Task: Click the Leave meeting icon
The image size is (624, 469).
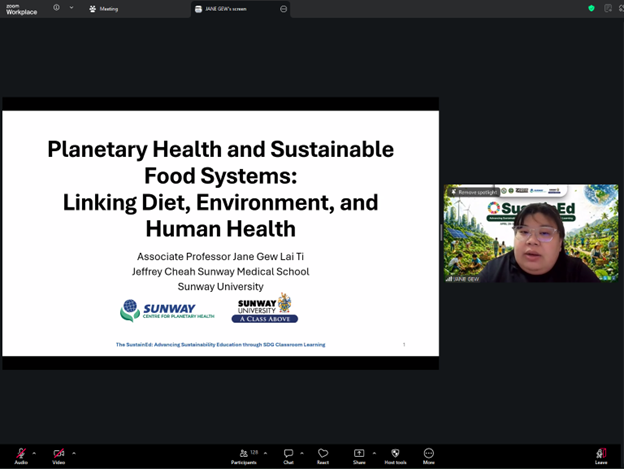Action: (x=601, y=454)
